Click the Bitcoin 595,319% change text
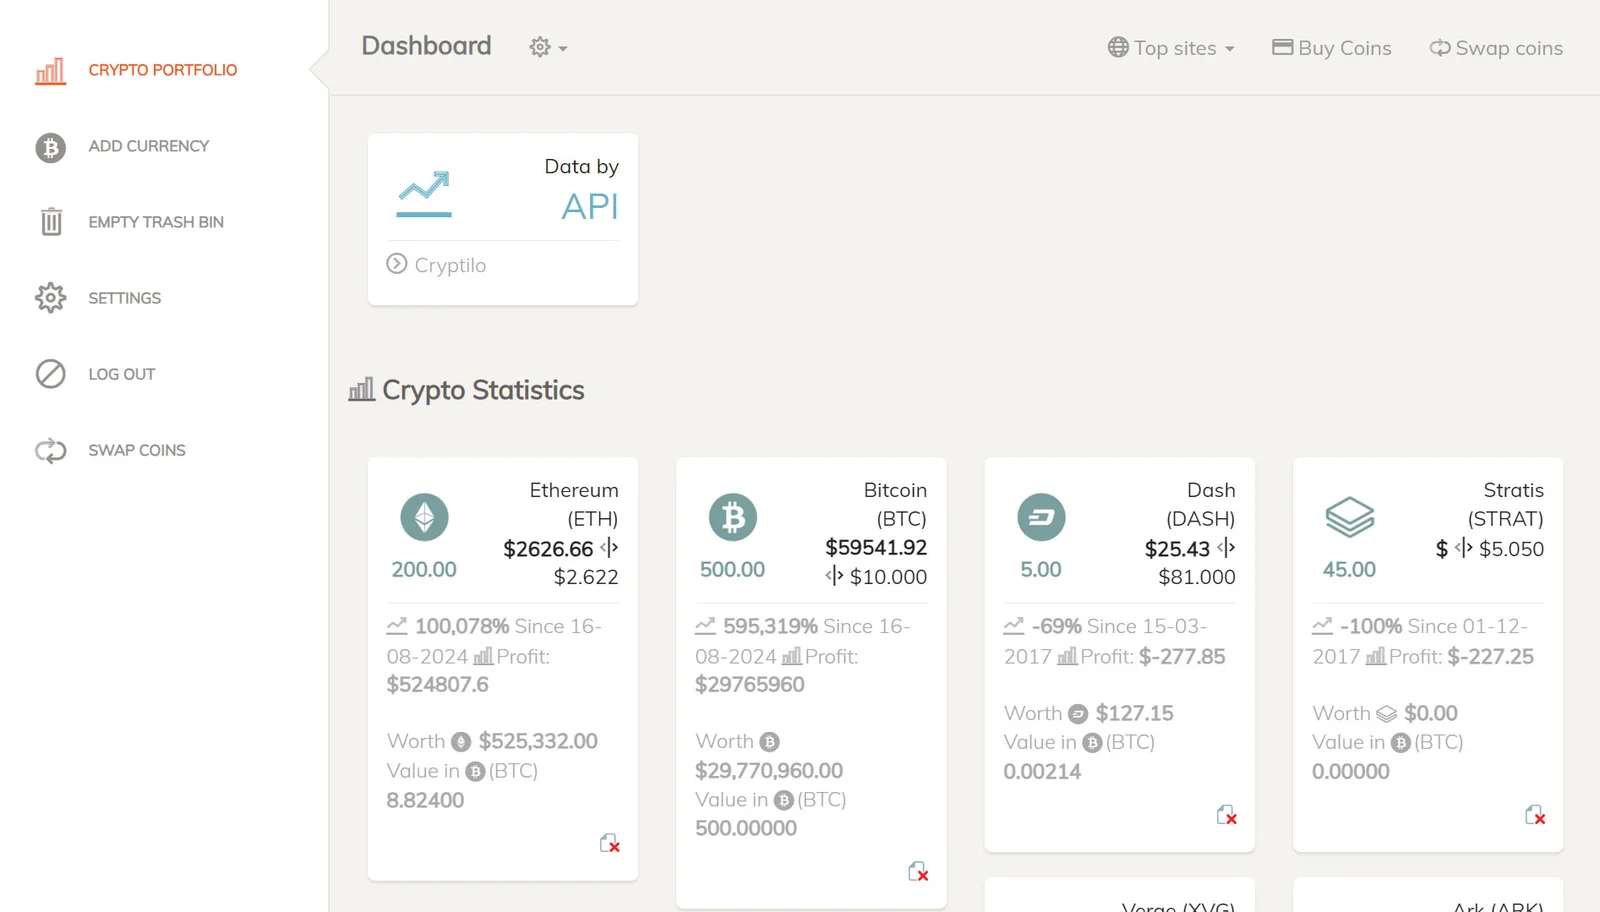The height and width of the screenshot is (912, 1600). tap(770, 627)
